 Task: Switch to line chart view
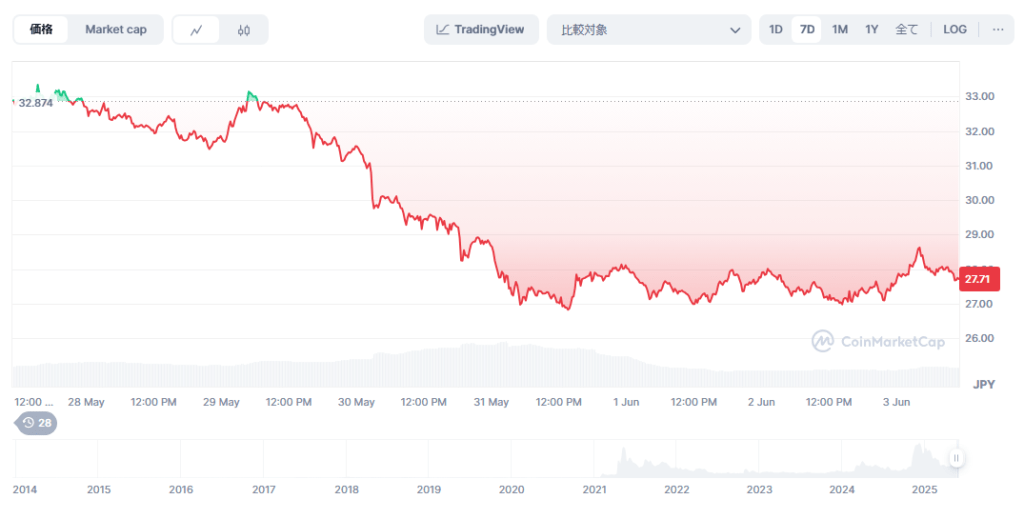[x=196, y=30]
